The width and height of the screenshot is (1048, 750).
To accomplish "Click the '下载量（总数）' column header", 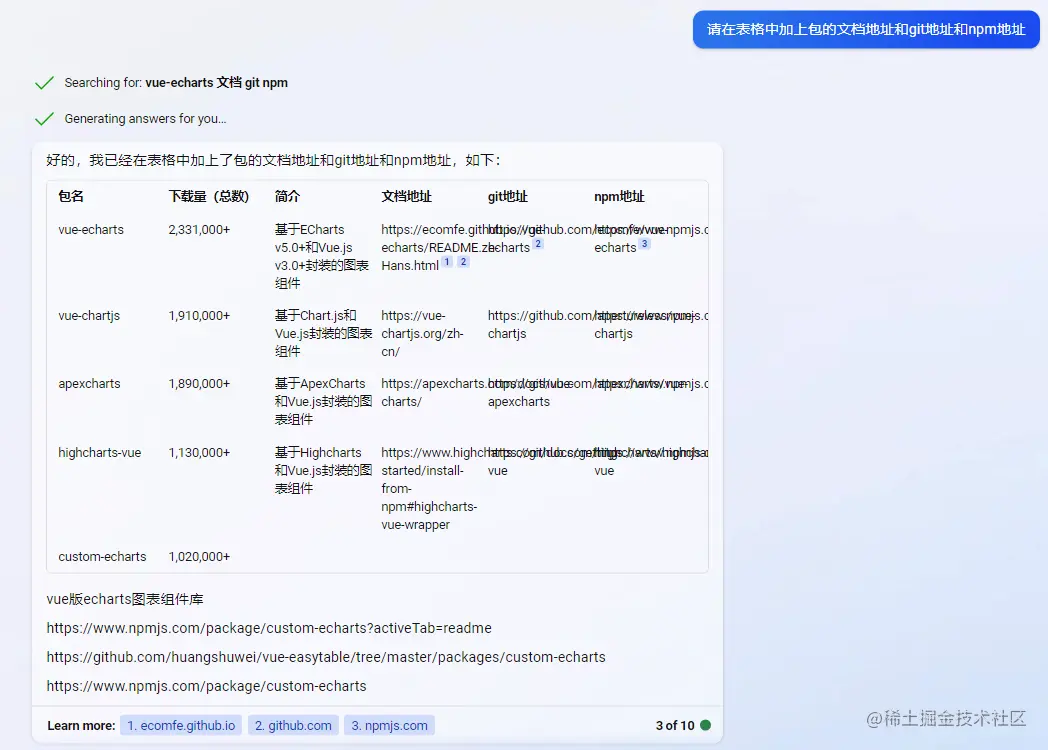I will pos(209,197).
